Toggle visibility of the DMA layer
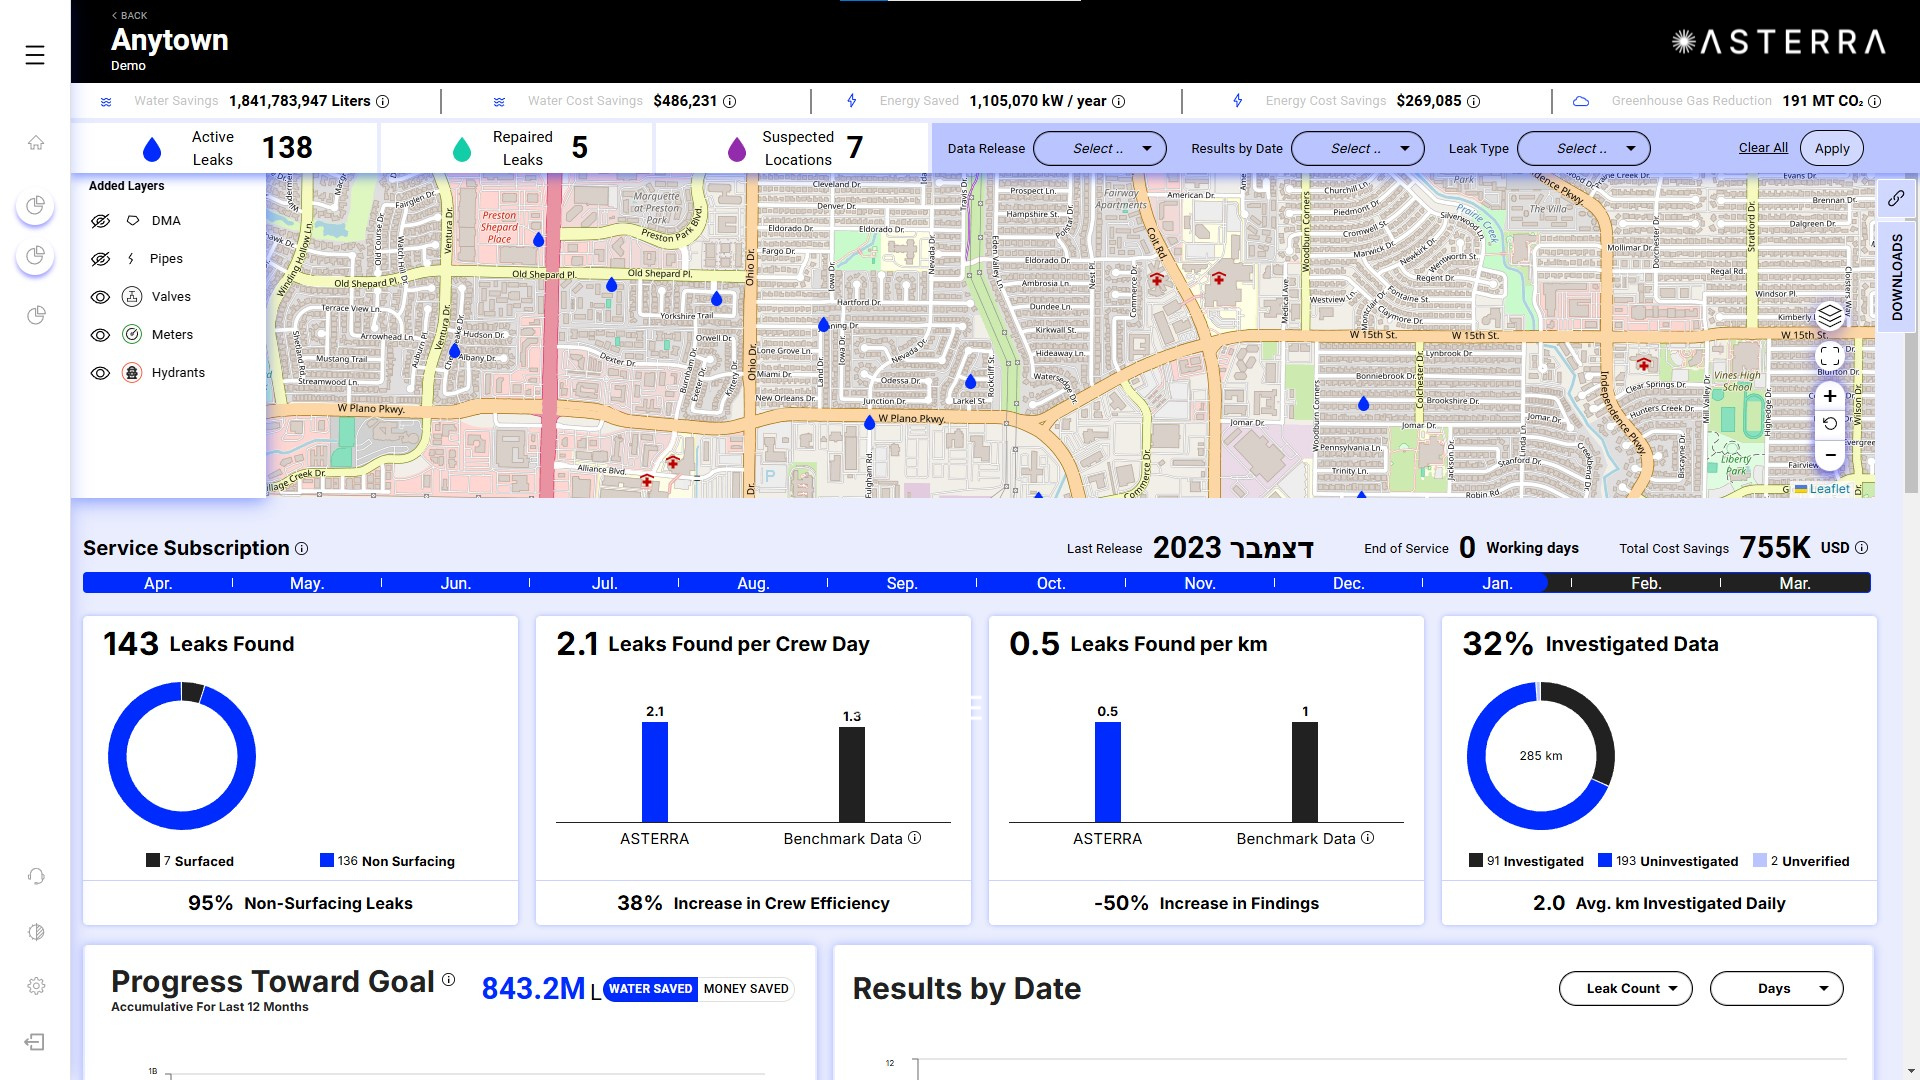The width and height of the screenshot is (1920, 1080). (x=100, y=220)
